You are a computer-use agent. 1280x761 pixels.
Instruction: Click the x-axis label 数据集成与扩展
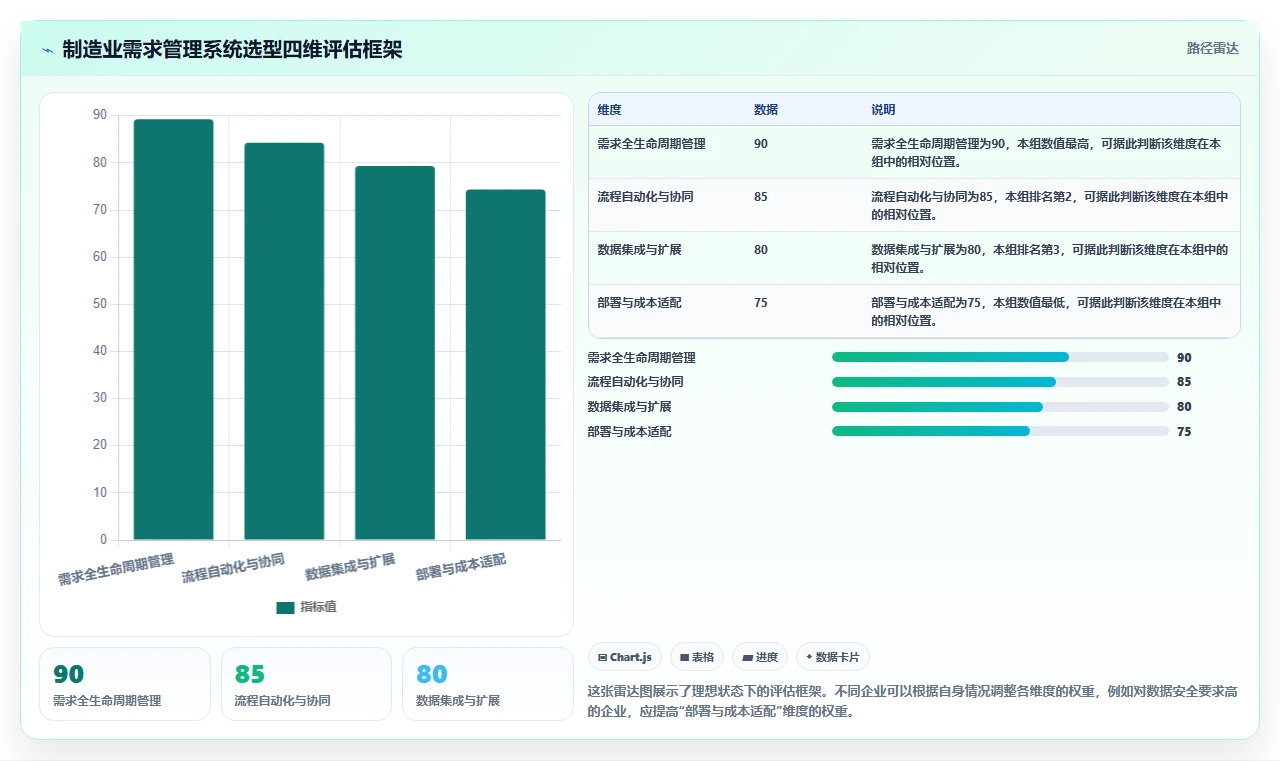(350, 566)
